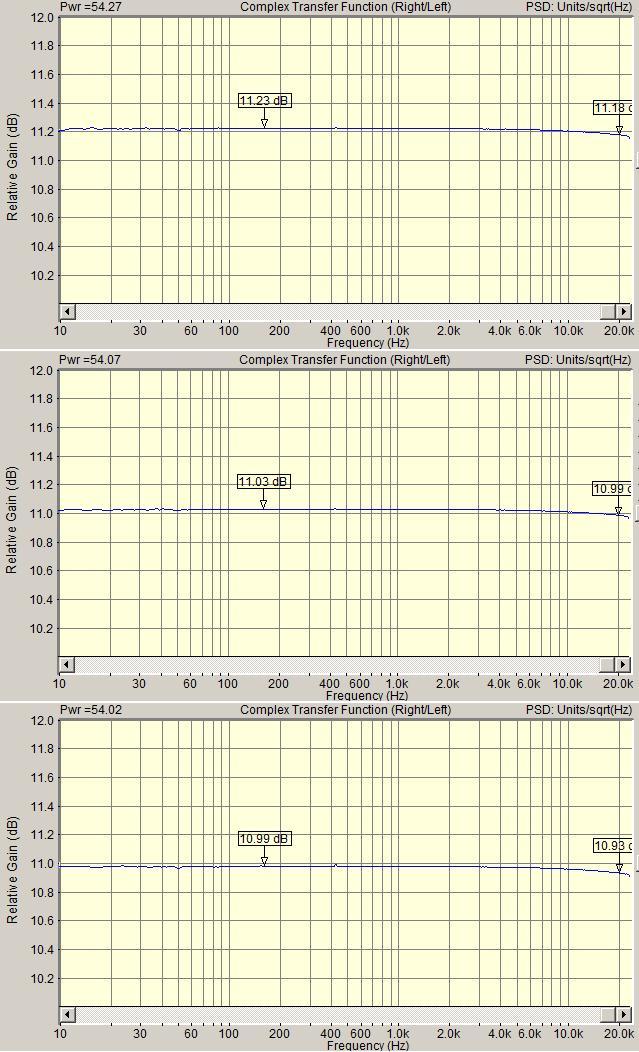Click right scroll arrow in middle graph
This screenshot has width=639, height=1052.
[624, 664]
